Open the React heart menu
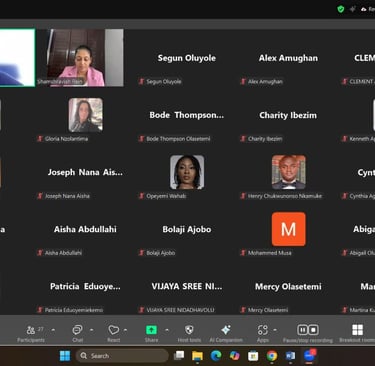 pos(113,334)
